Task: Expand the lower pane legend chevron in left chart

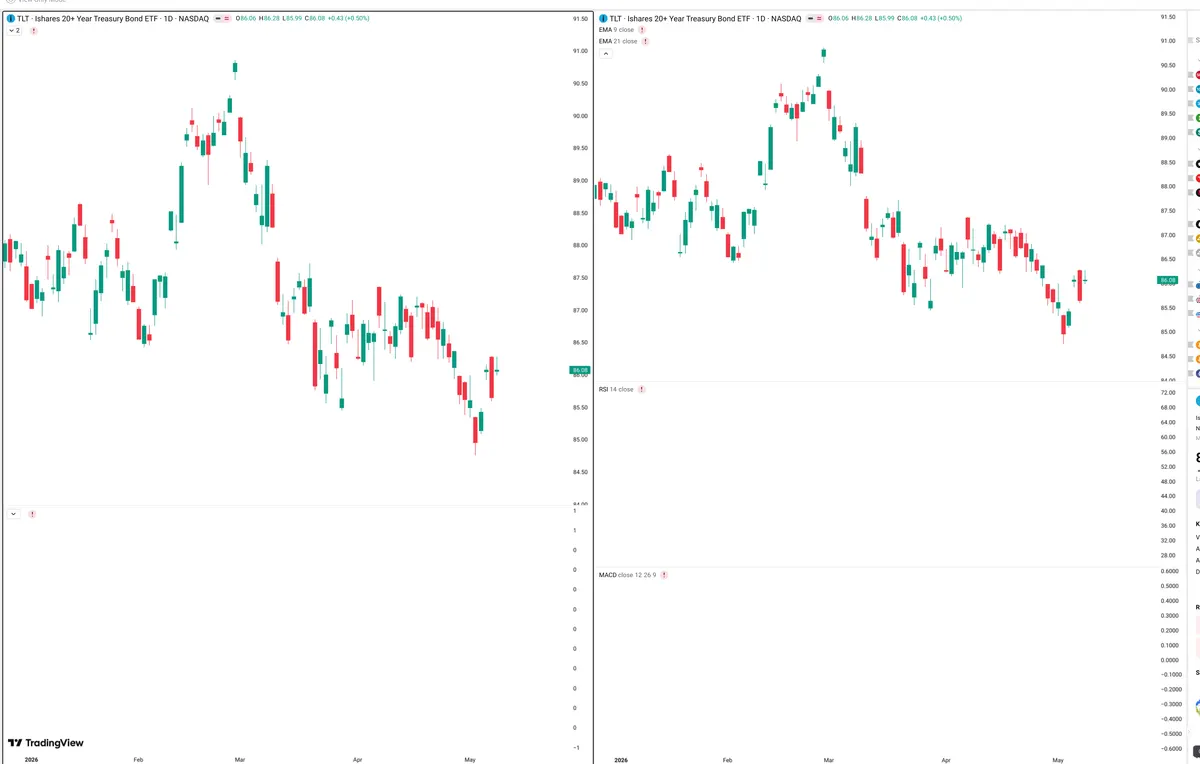Action: 14,514
